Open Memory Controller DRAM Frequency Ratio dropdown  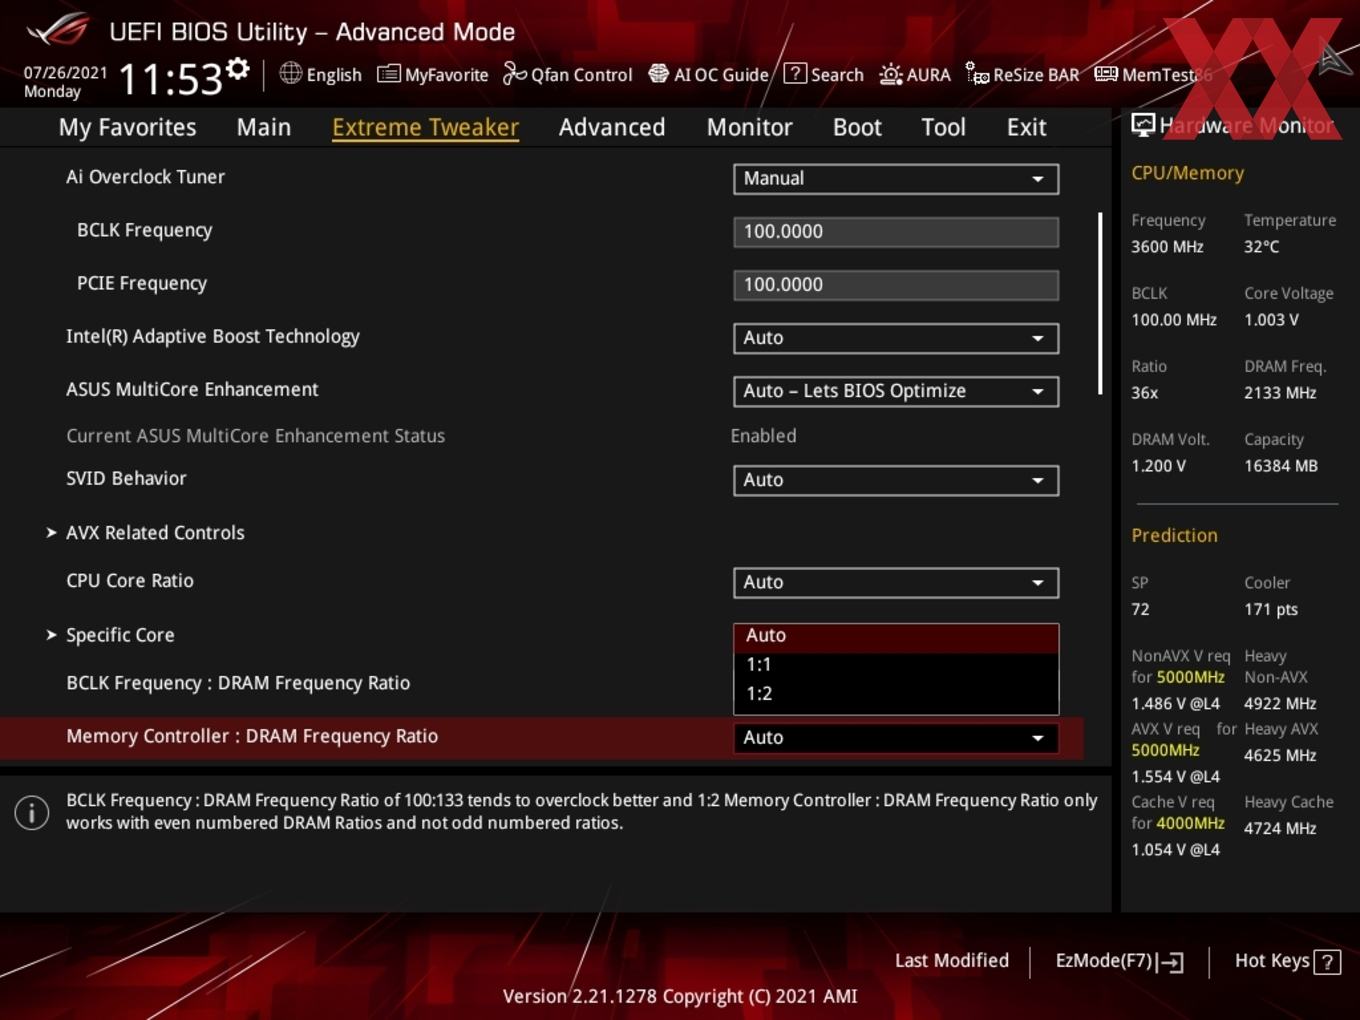[896, 738]
